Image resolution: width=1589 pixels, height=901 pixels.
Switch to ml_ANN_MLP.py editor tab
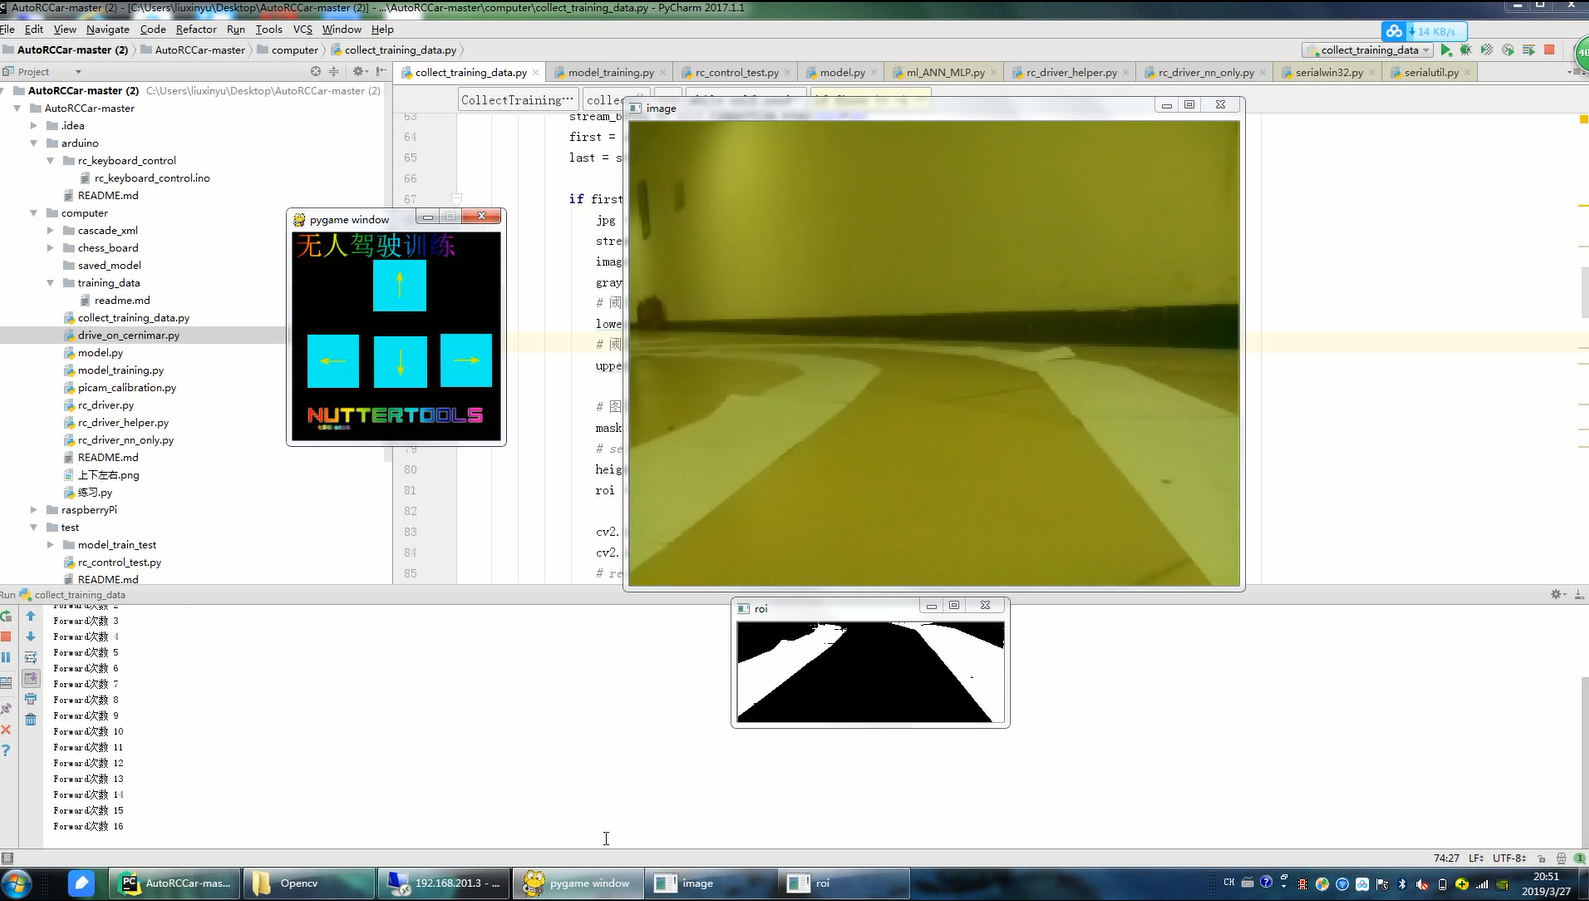point(945,72)
